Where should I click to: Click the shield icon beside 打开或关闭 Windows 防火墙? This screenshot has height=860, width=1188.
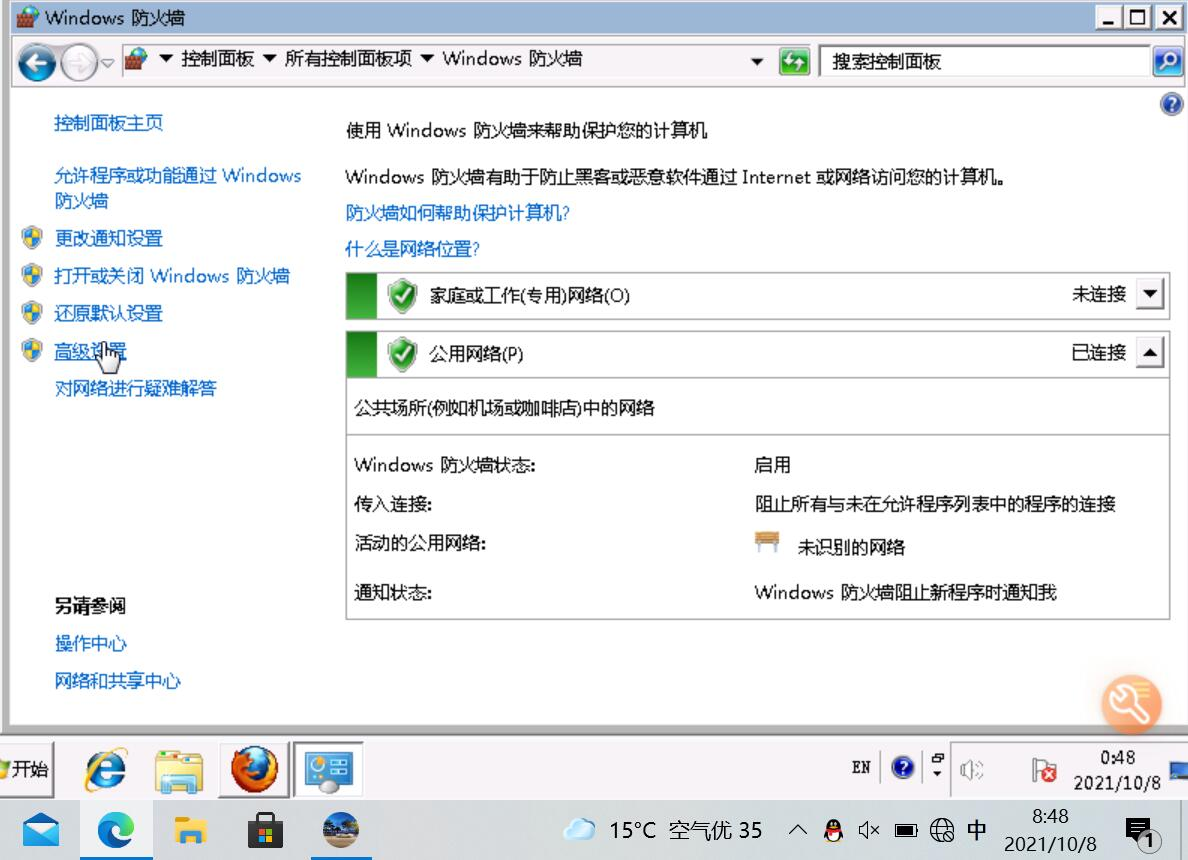coord(32,276)
